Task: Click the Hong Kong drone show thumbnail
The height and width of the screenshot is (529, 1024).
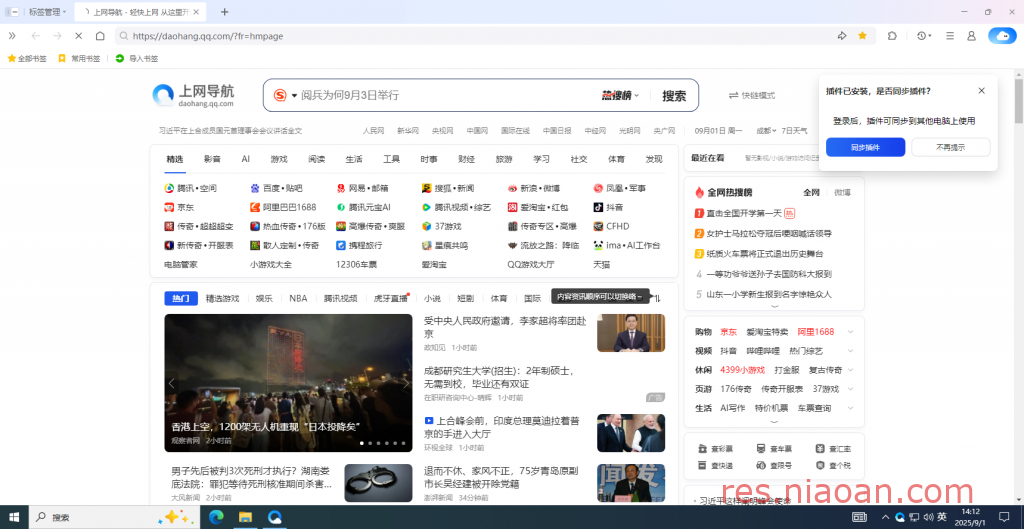Action: pos(288,383)
